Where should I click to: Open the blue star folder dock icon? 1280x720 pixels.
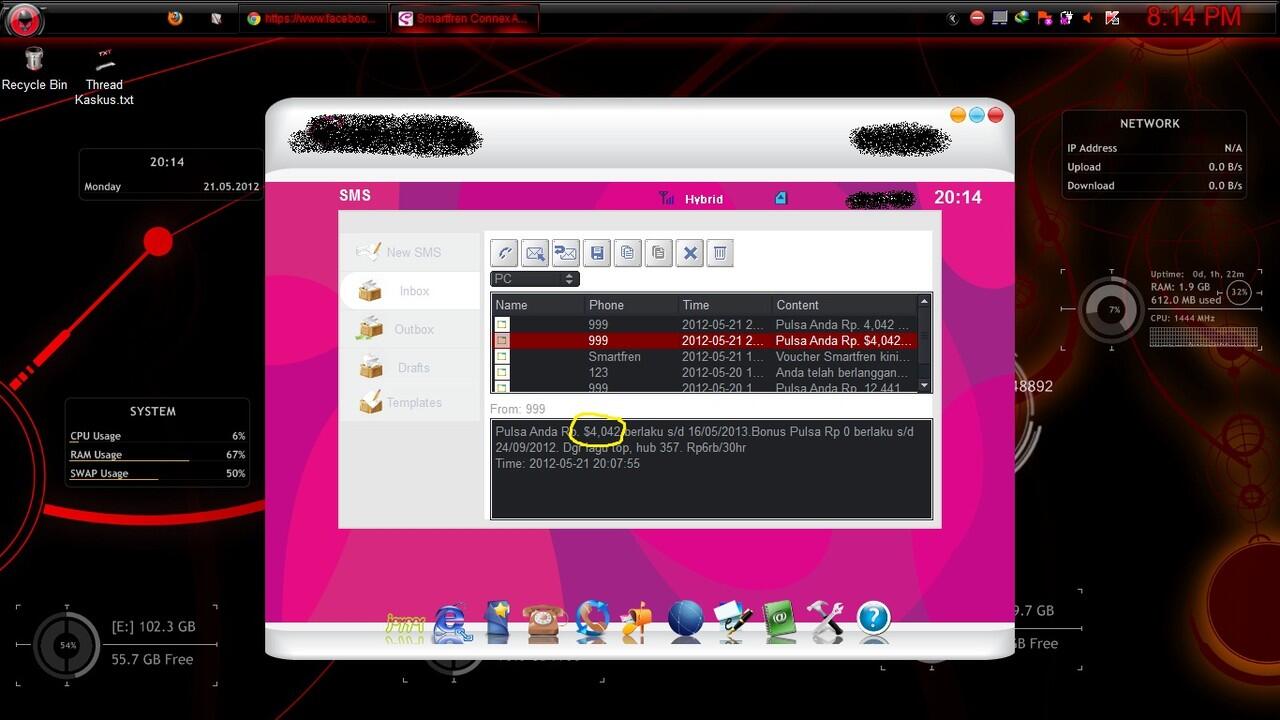498,621
